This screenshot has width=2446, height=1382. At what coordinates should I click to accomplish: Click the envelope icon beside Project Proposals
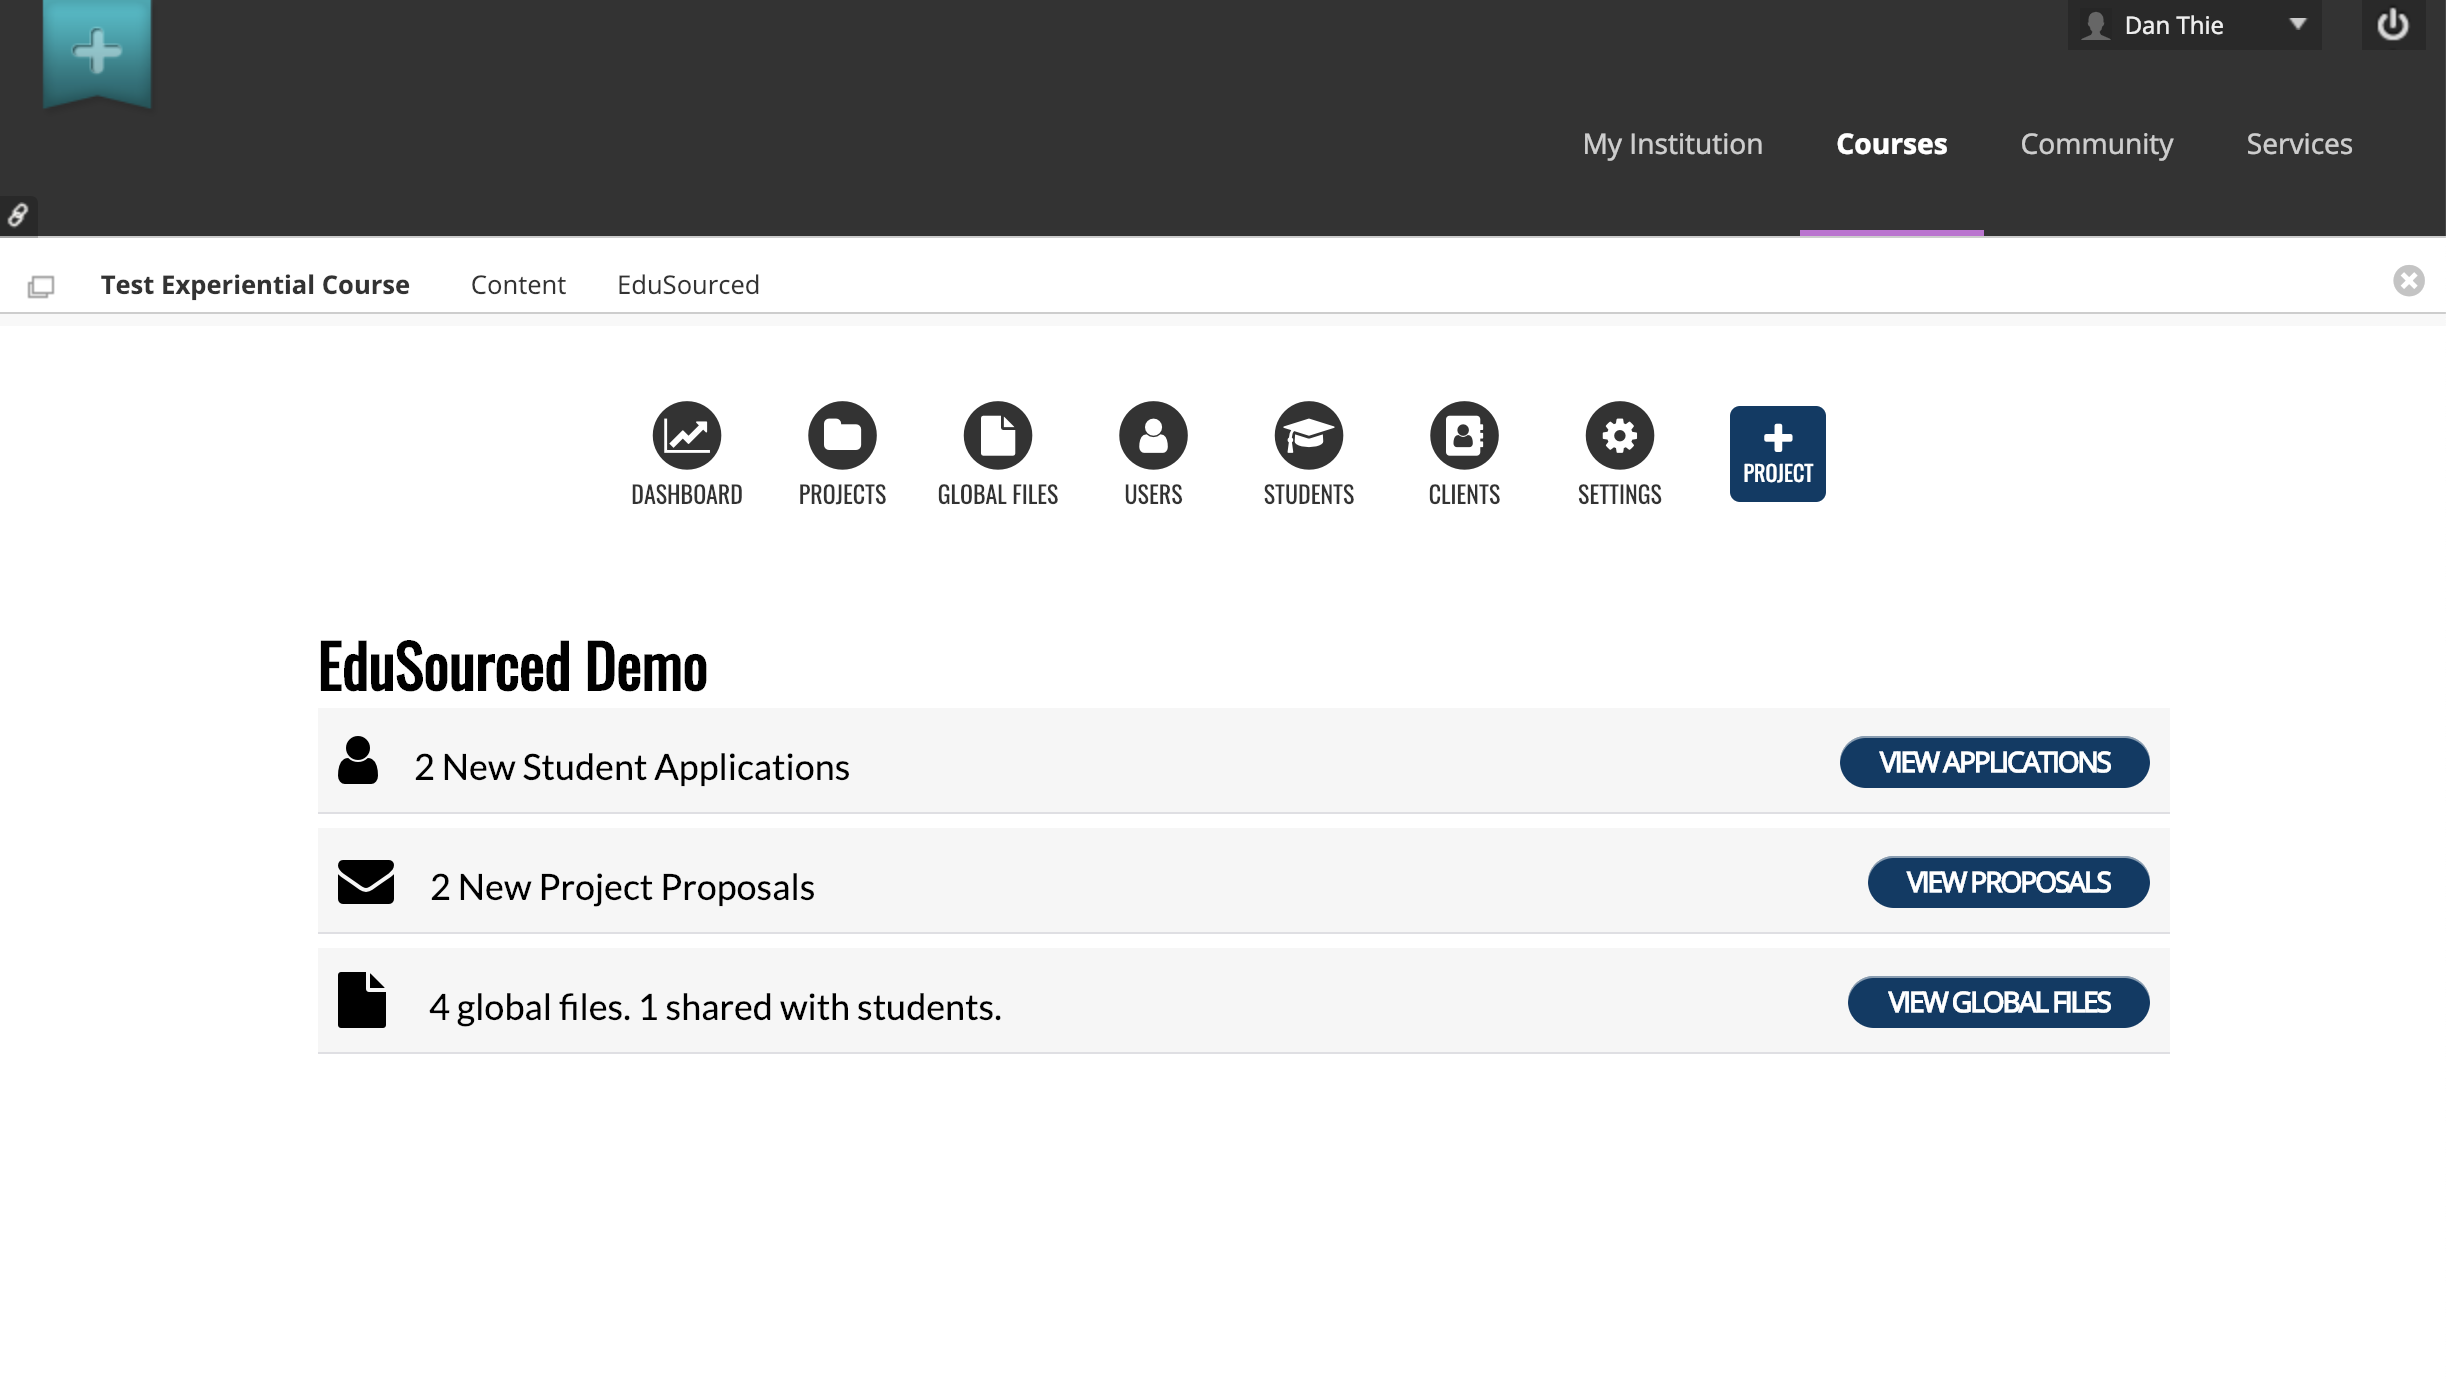coord(365,882)
